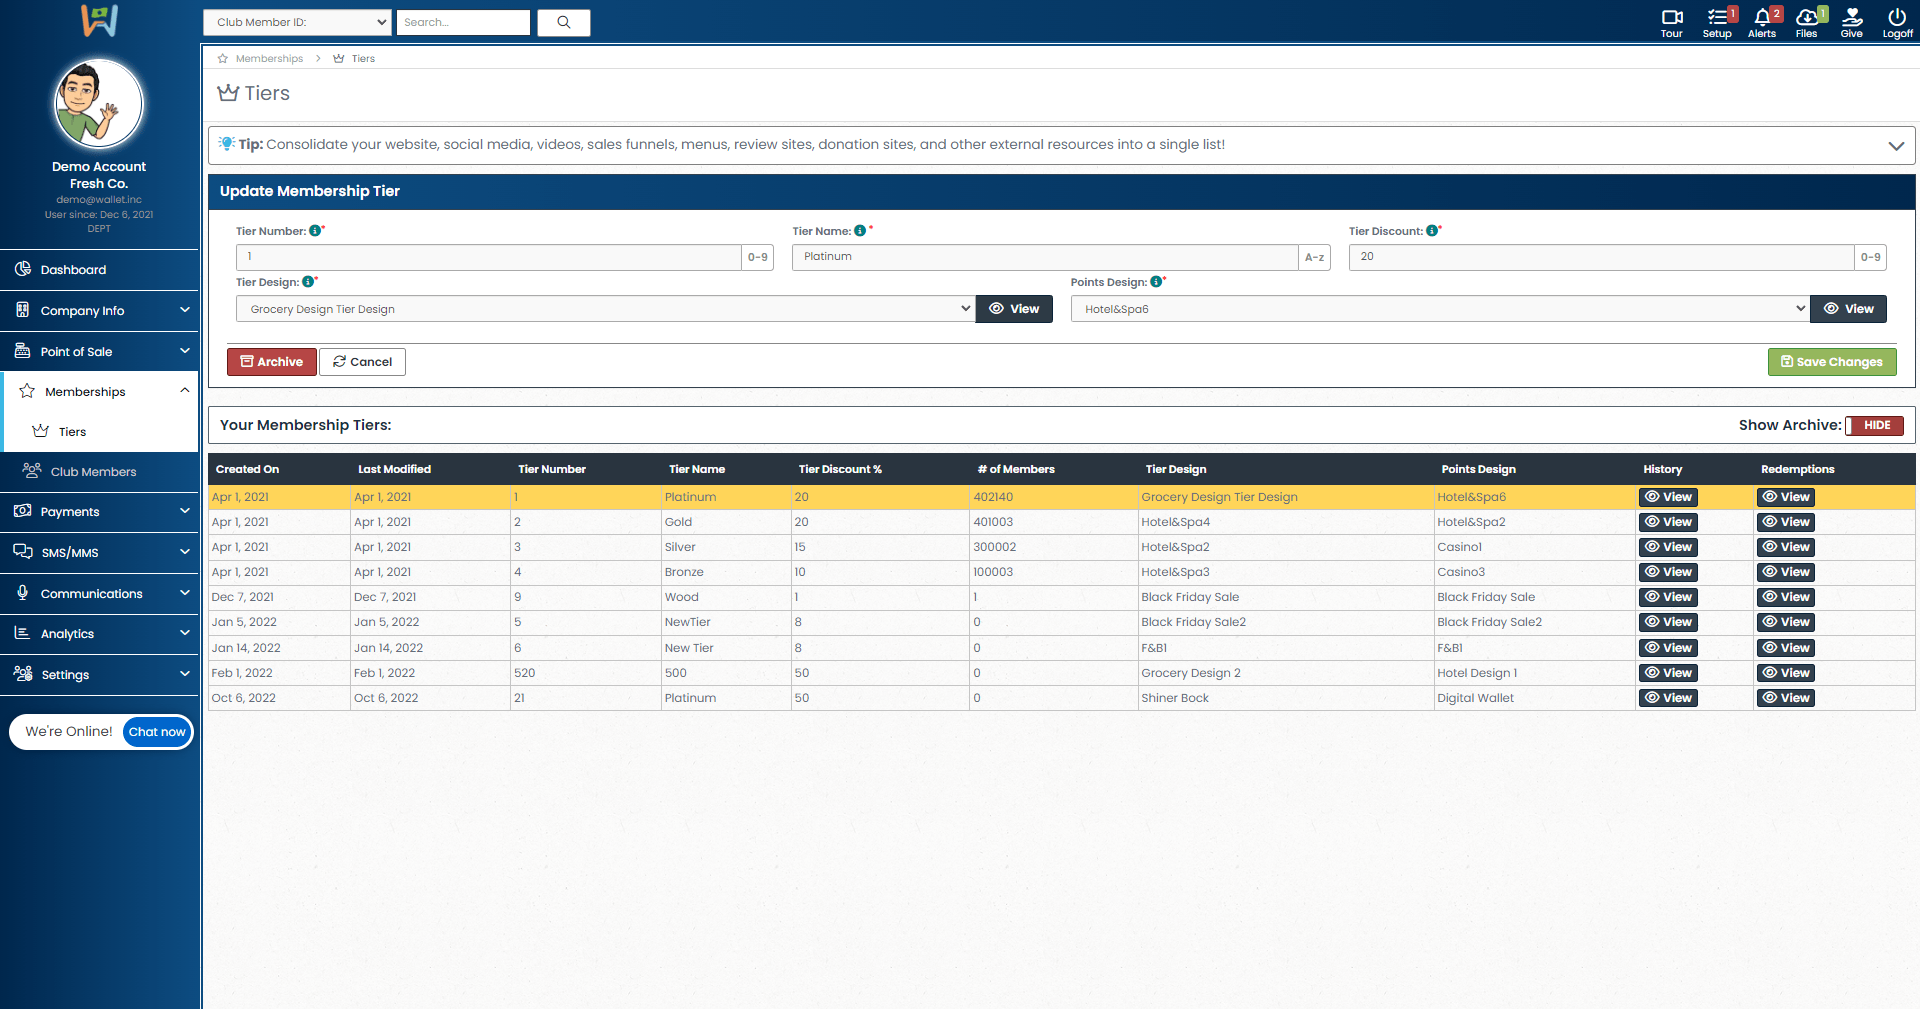The height and width of the screenshot is (1009, 1920).
Task: Click the Logoff power icon
Action: click(1896, 18)
